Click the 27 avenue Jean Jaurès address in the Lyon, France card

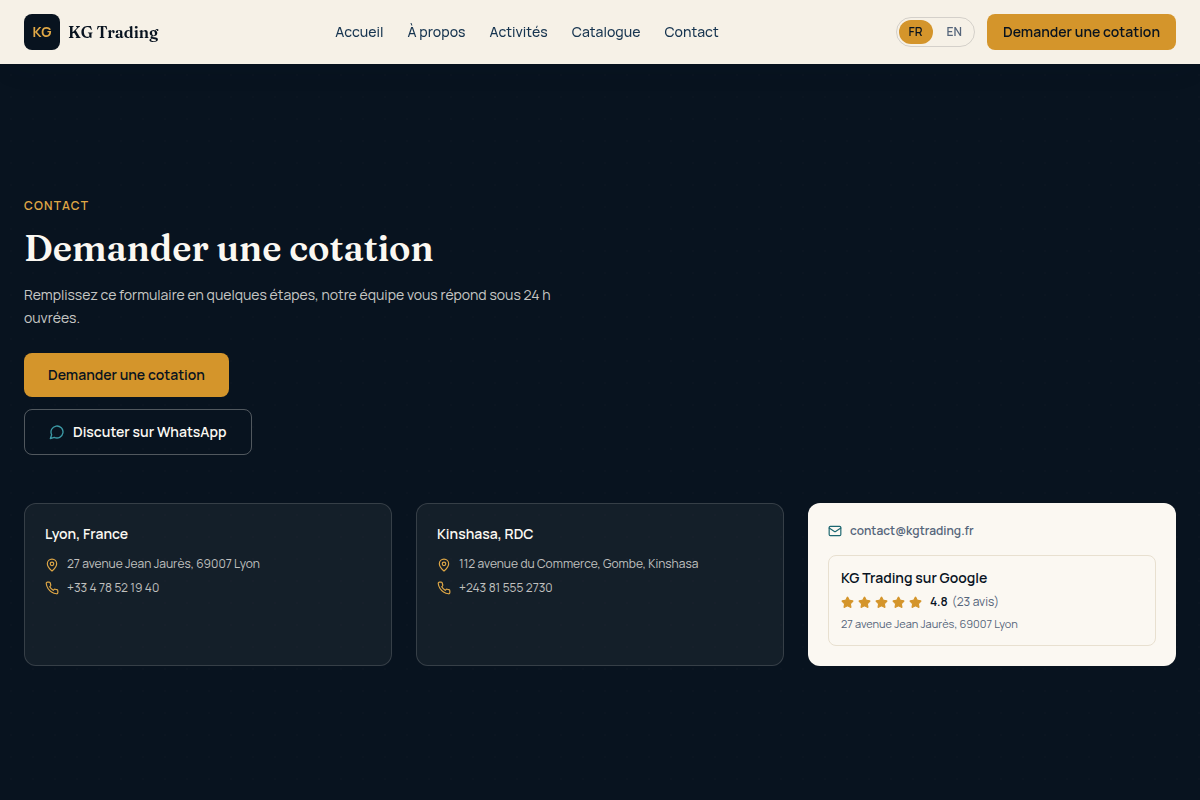pyautogui.click(x=163, y=564)
